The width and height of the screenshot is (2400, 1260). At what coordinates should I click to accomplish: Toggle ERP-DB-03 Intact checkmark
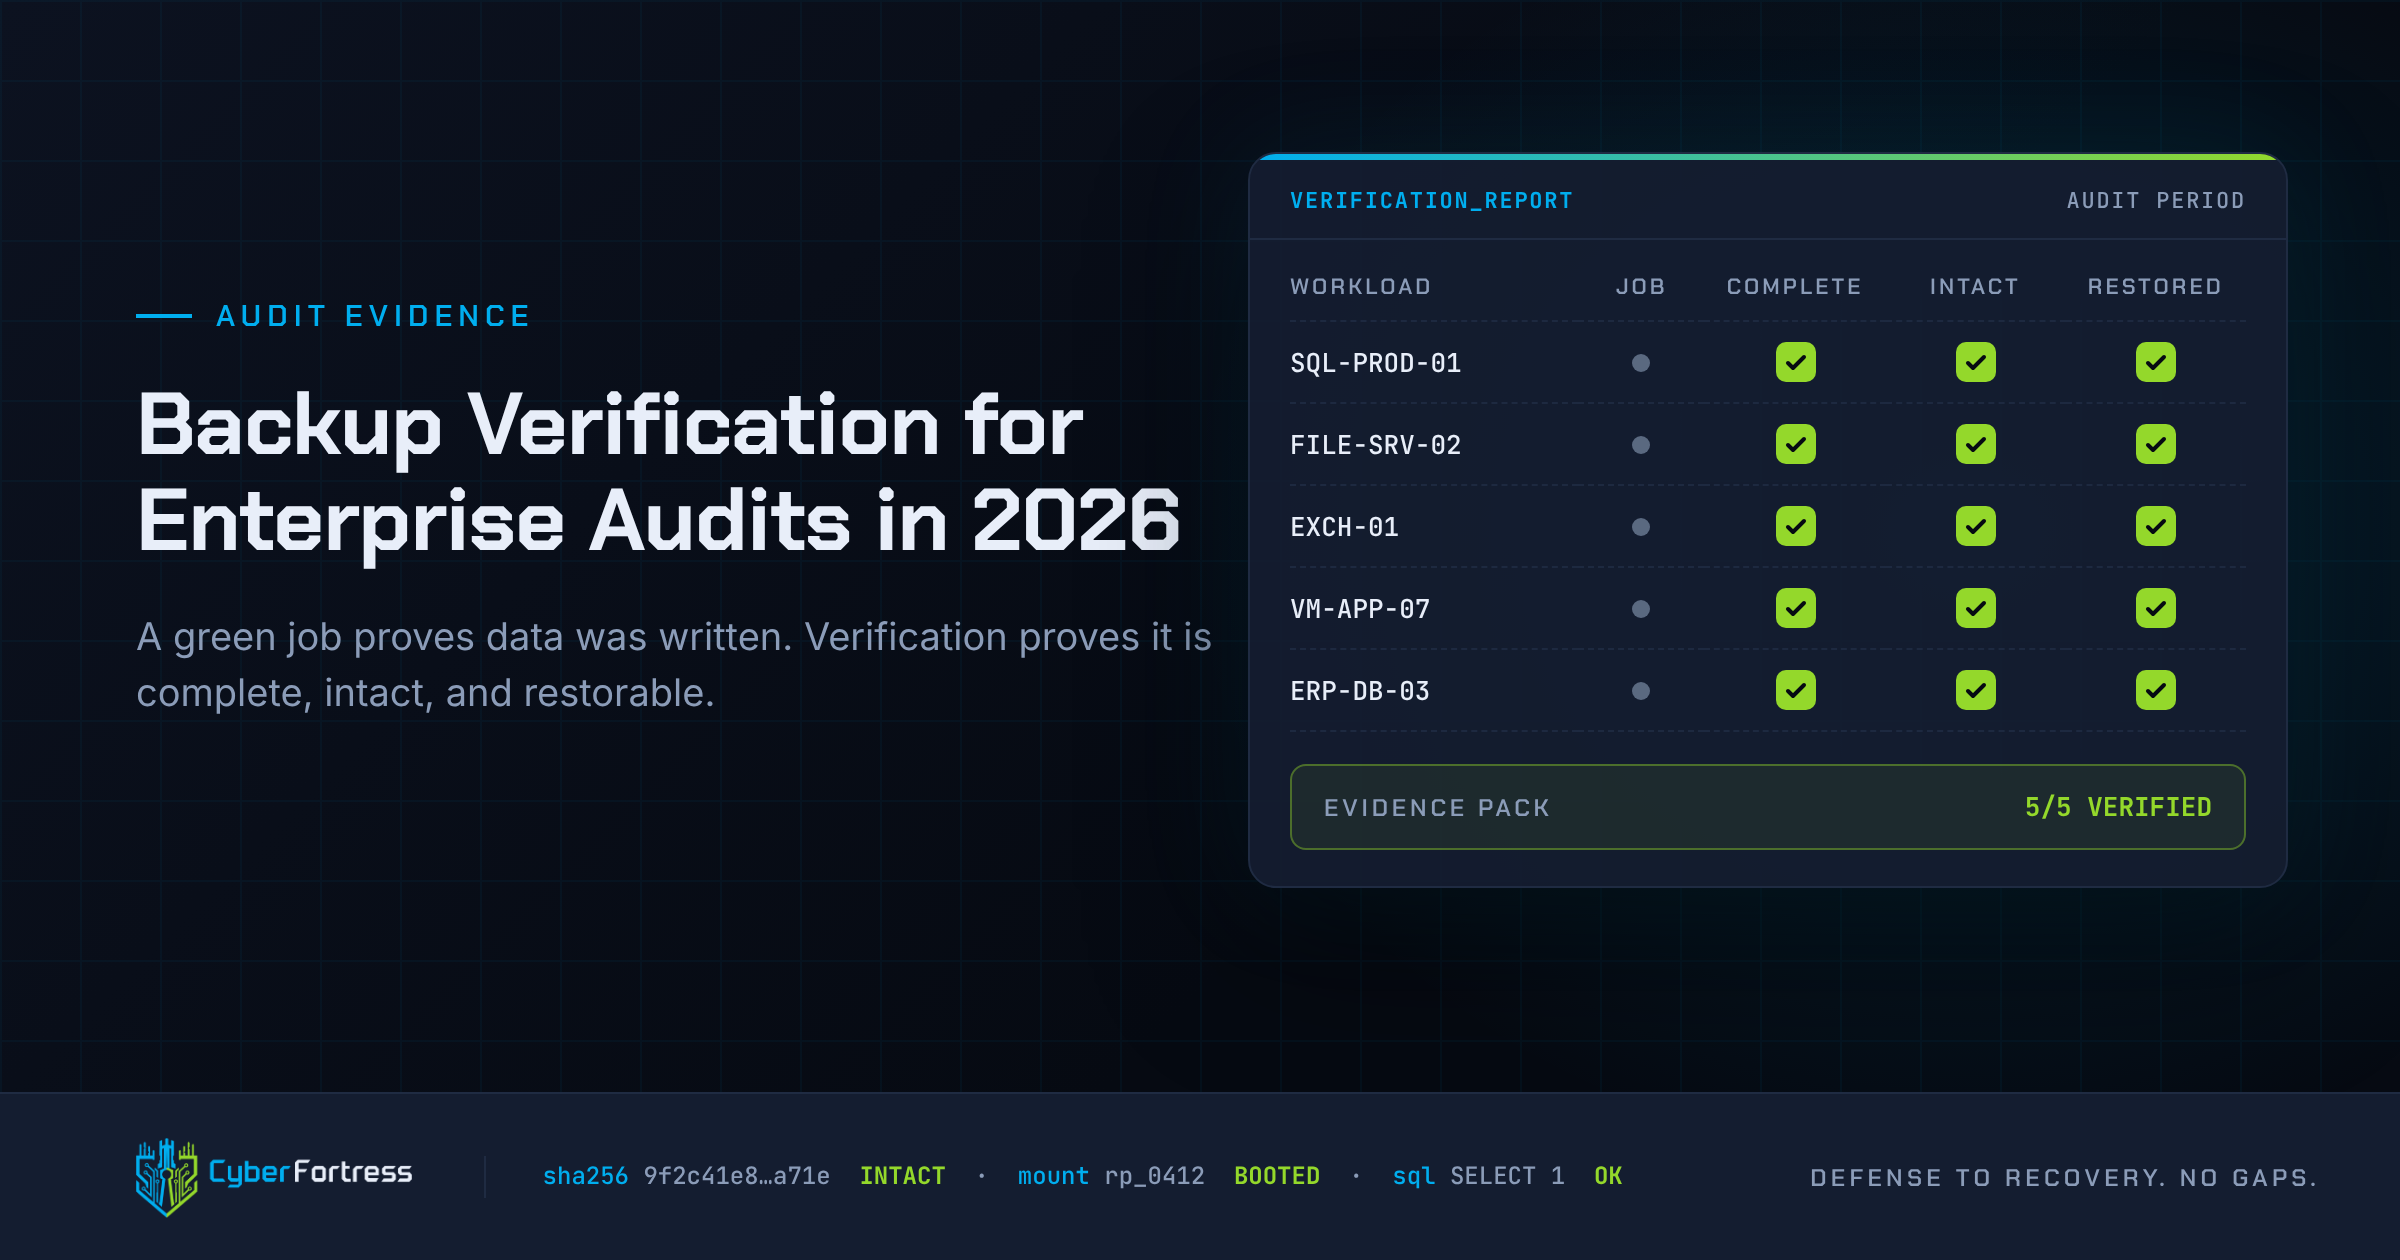(1976, 690)
